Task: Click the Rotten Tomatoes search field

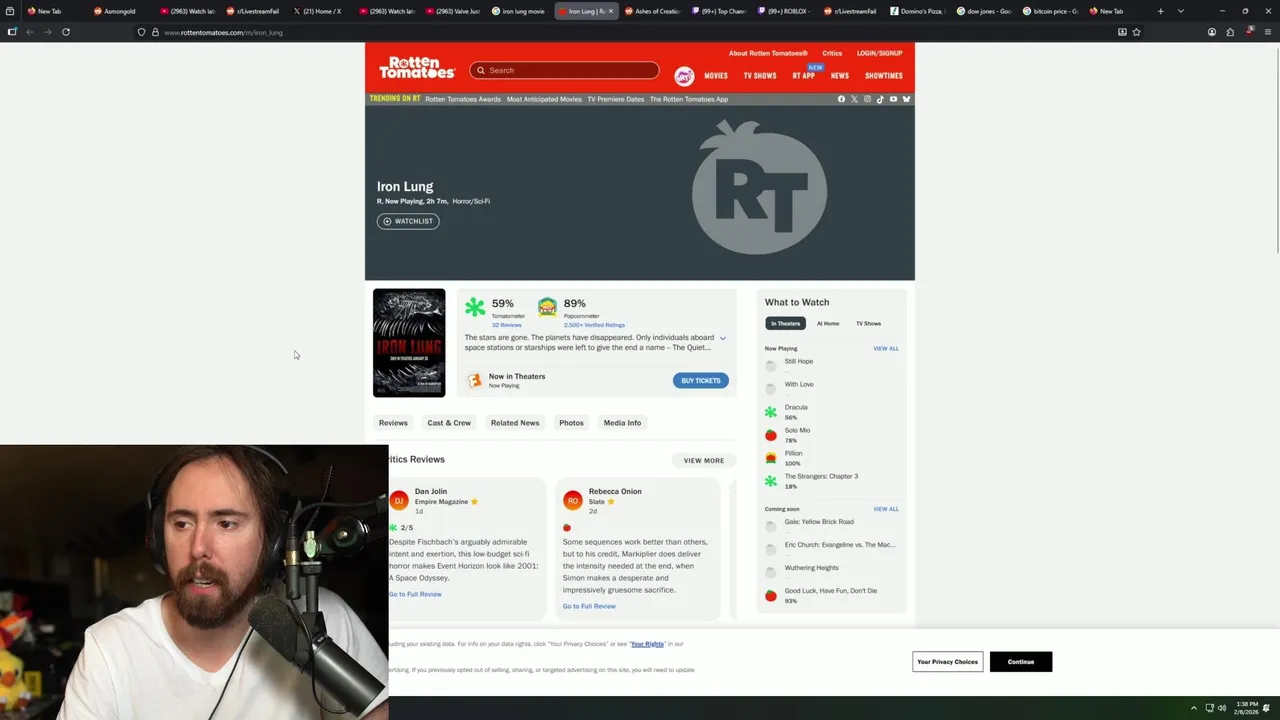Action: tap(564, 70)
